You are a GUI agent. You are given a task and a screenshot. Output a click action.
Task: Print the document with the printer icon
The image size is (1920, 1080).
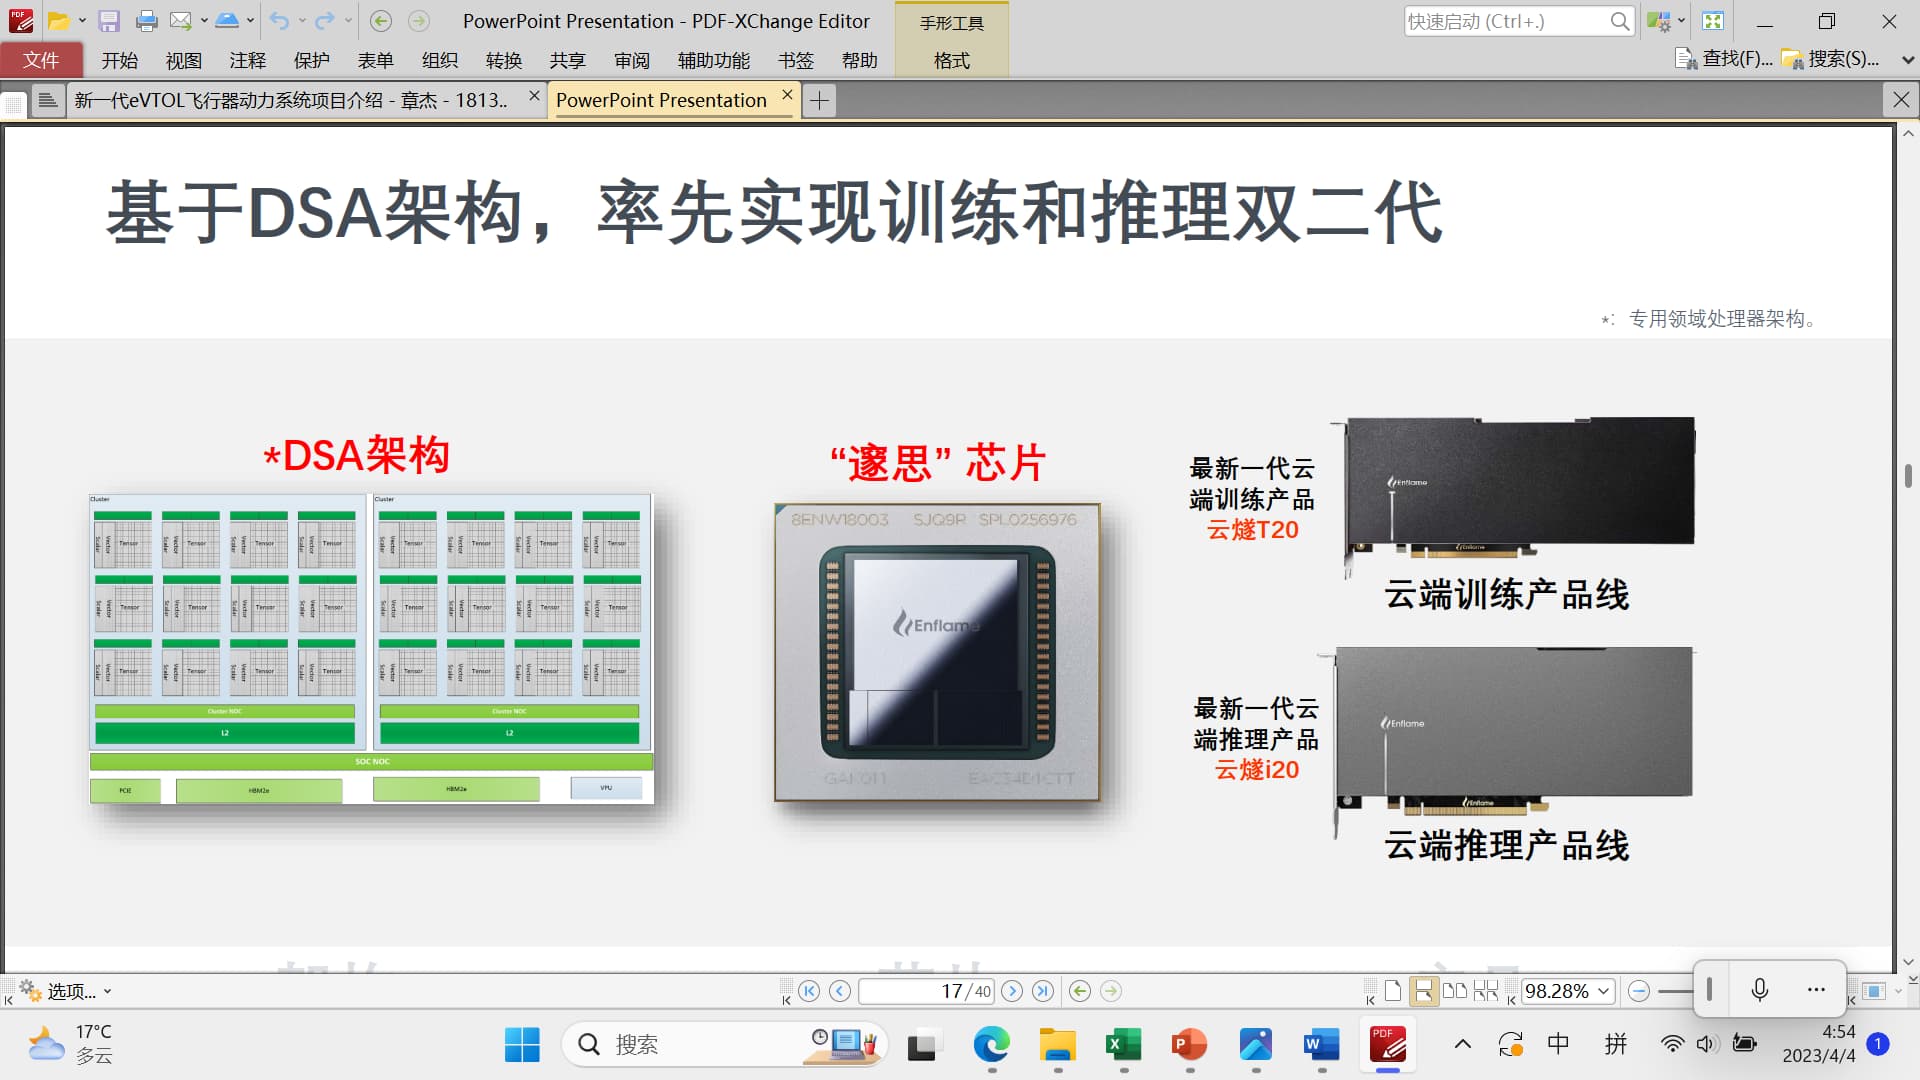[x=146, y=21]
